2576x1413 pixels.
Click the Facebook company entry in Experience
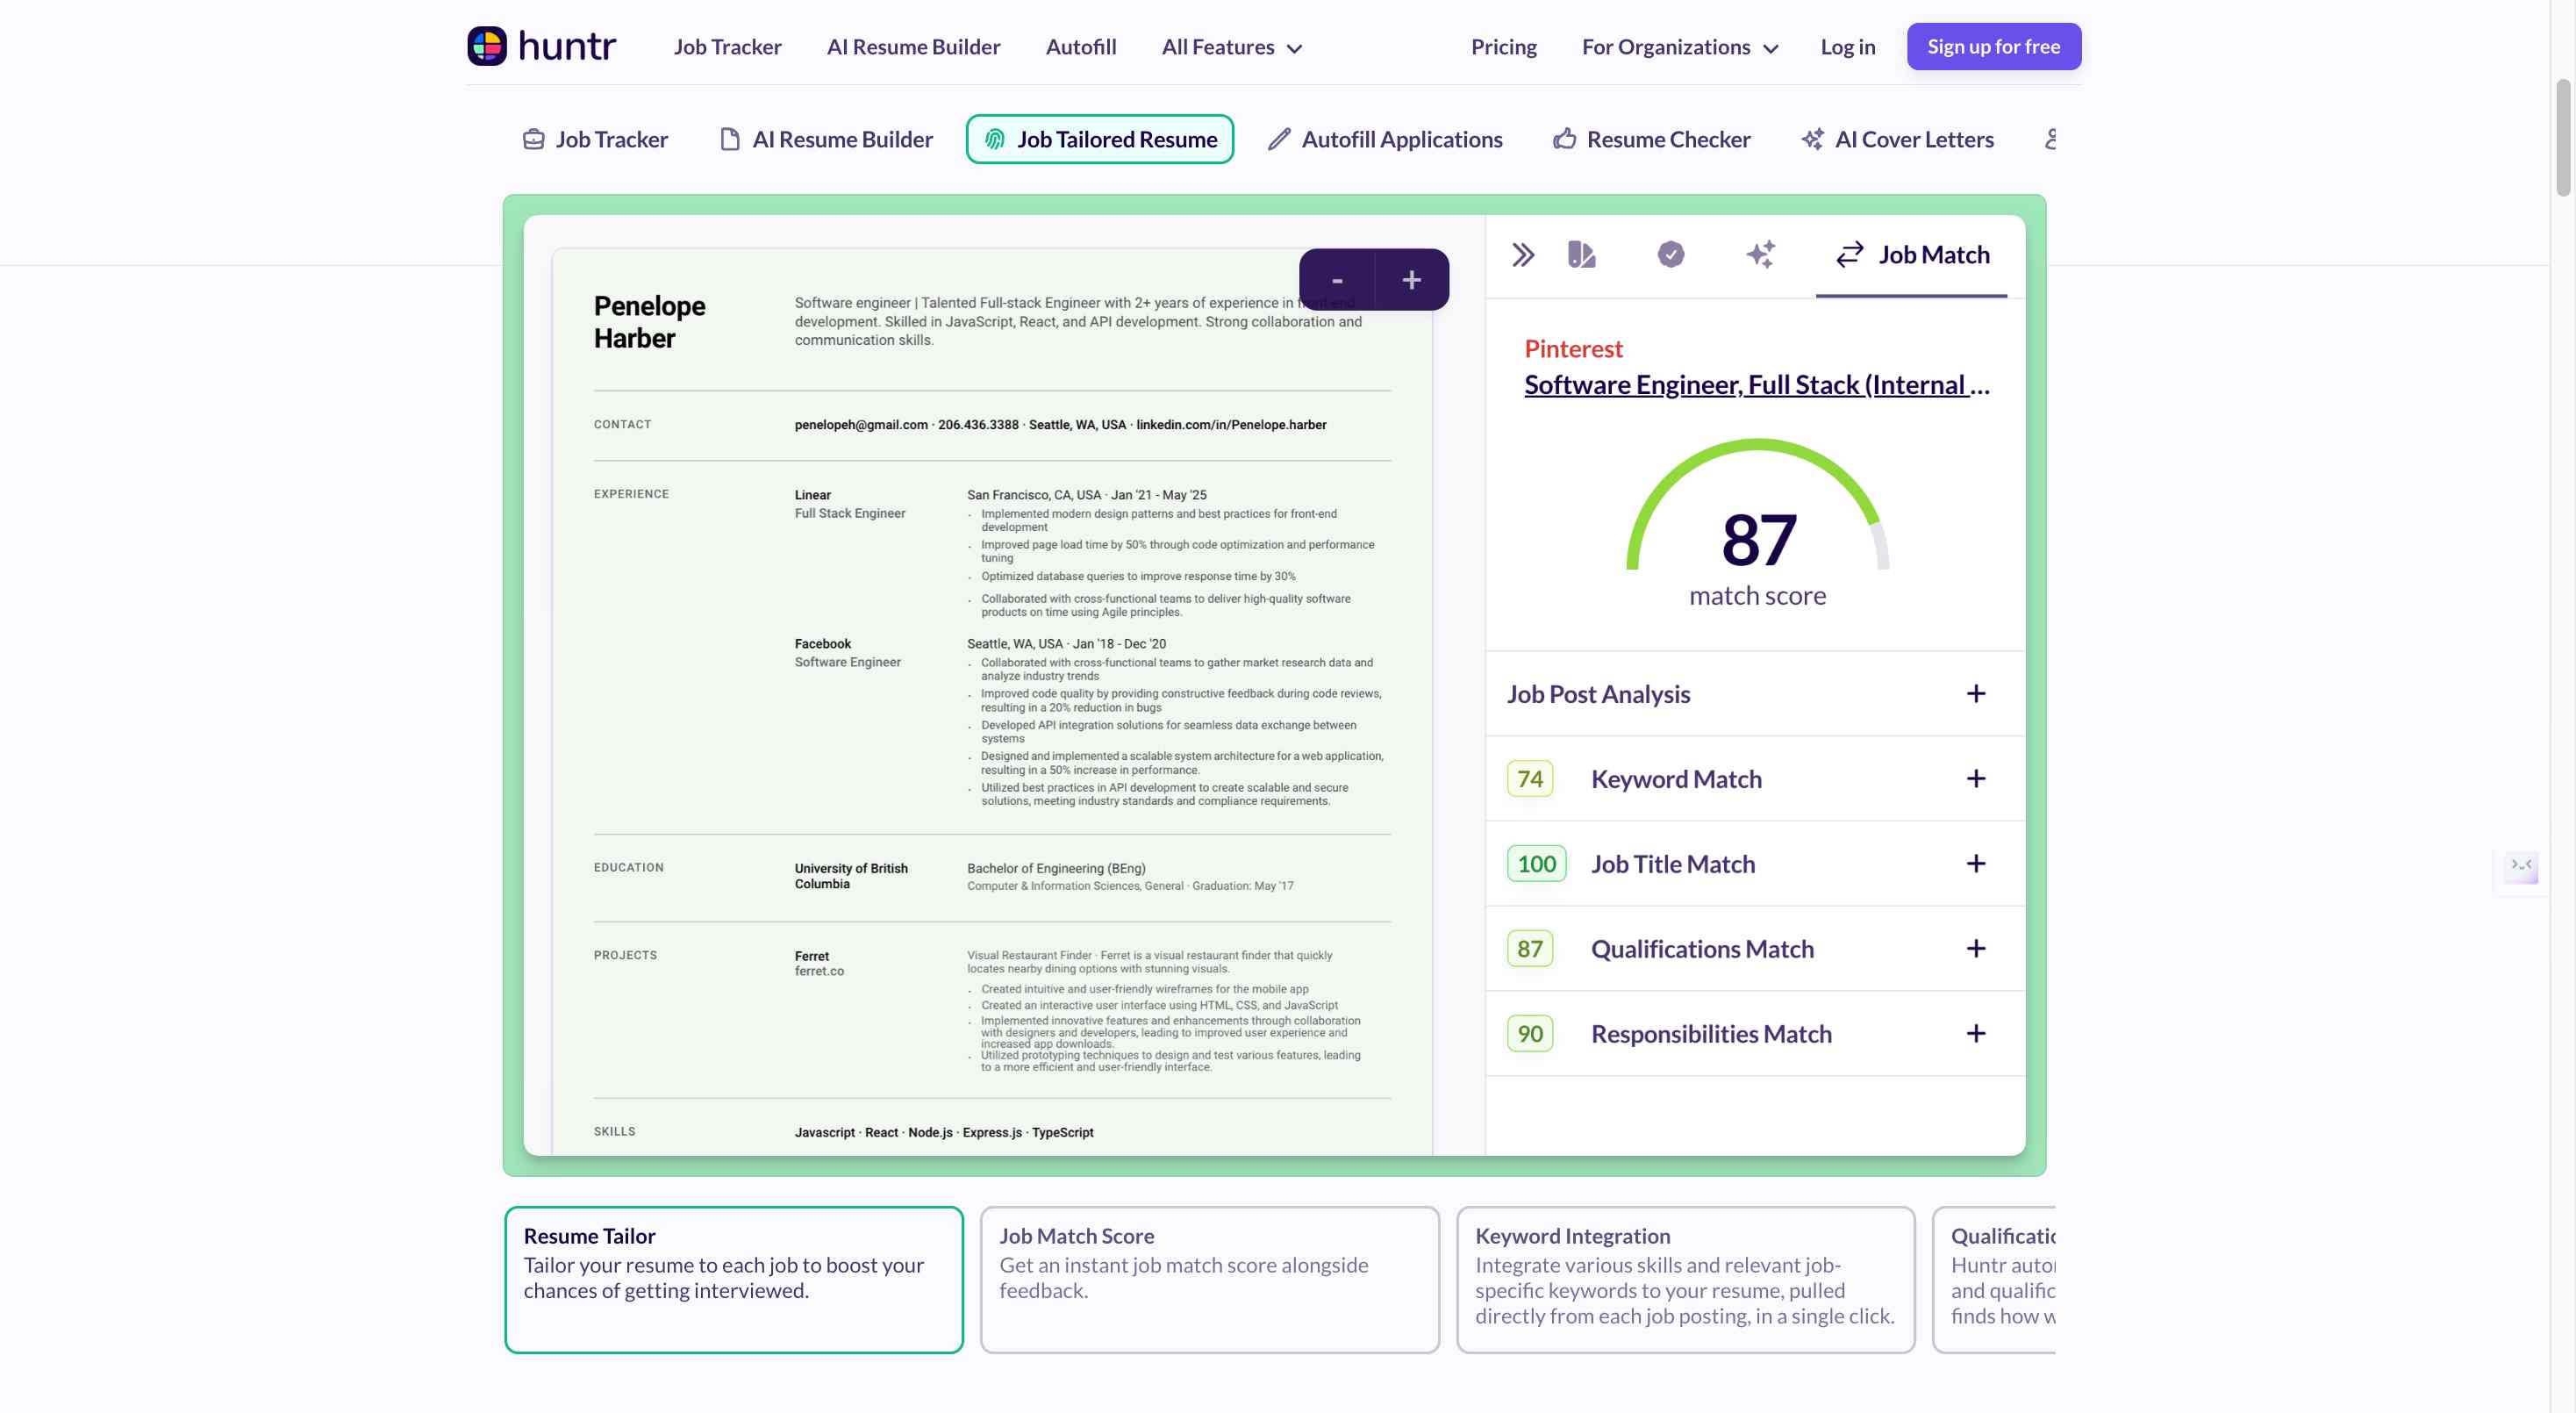(x=822, y=644)
